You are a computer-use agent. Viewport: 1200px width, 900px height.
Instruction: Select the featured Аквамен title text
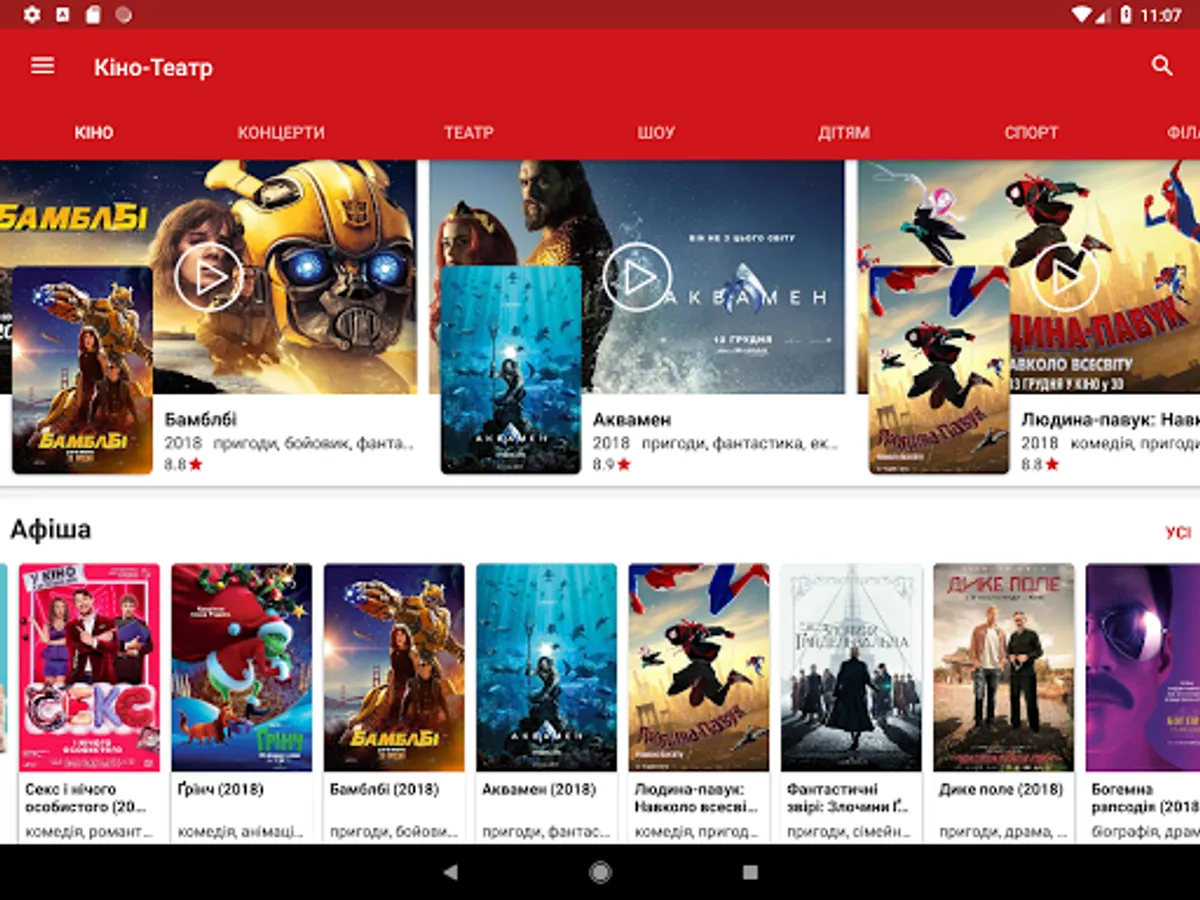click(632, 419)
